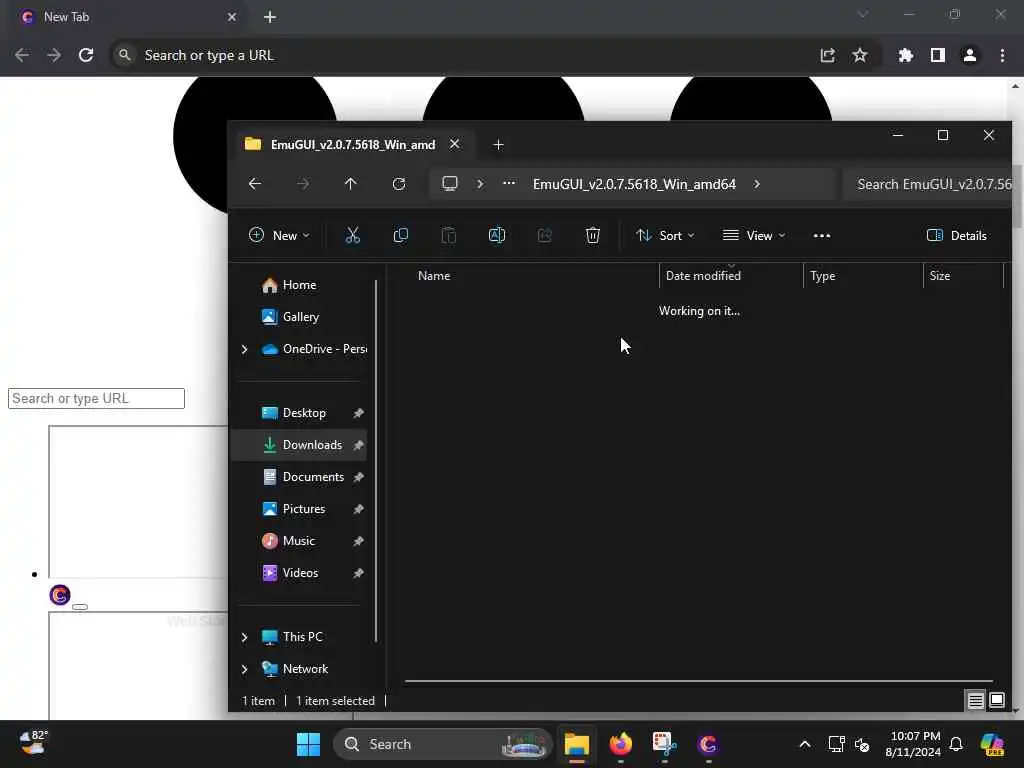
Task: Click the Delete trash icon in File Explorer
Action: click(592, 236)
